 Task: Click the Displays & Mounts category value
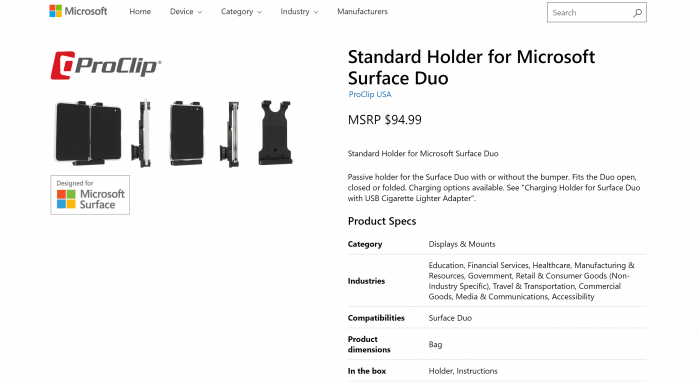[x=462, y=244]
